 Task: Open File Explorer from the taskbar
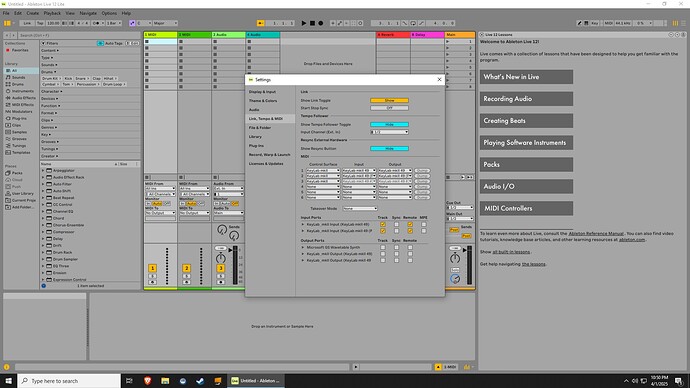point(165,381)
